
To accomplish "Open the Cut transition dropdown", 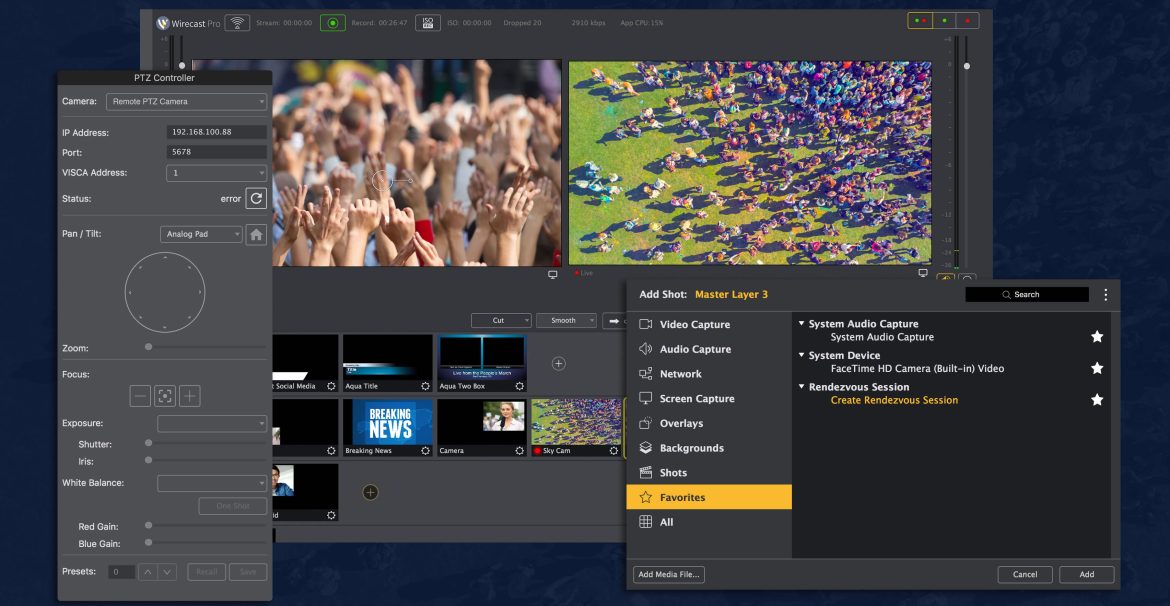I will click(501, 320).
